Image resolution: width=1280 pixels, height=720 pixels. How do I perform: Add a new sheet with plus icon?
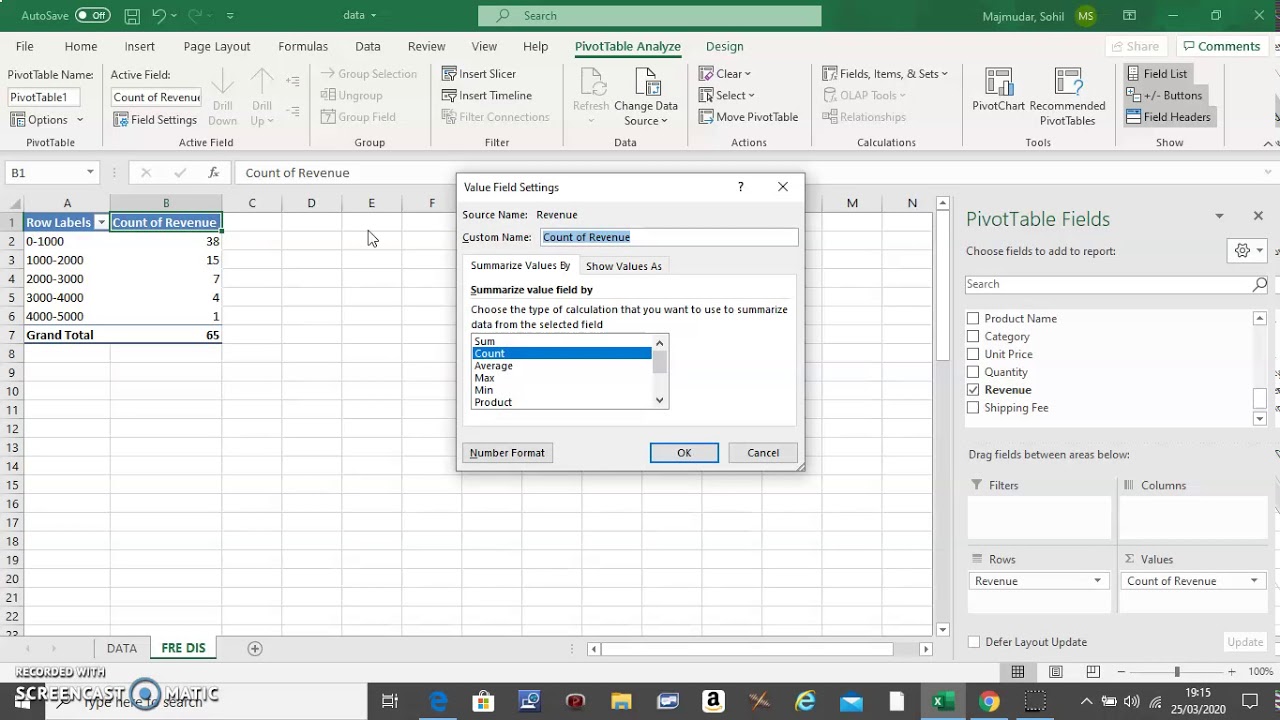click(x=255, y=648)
